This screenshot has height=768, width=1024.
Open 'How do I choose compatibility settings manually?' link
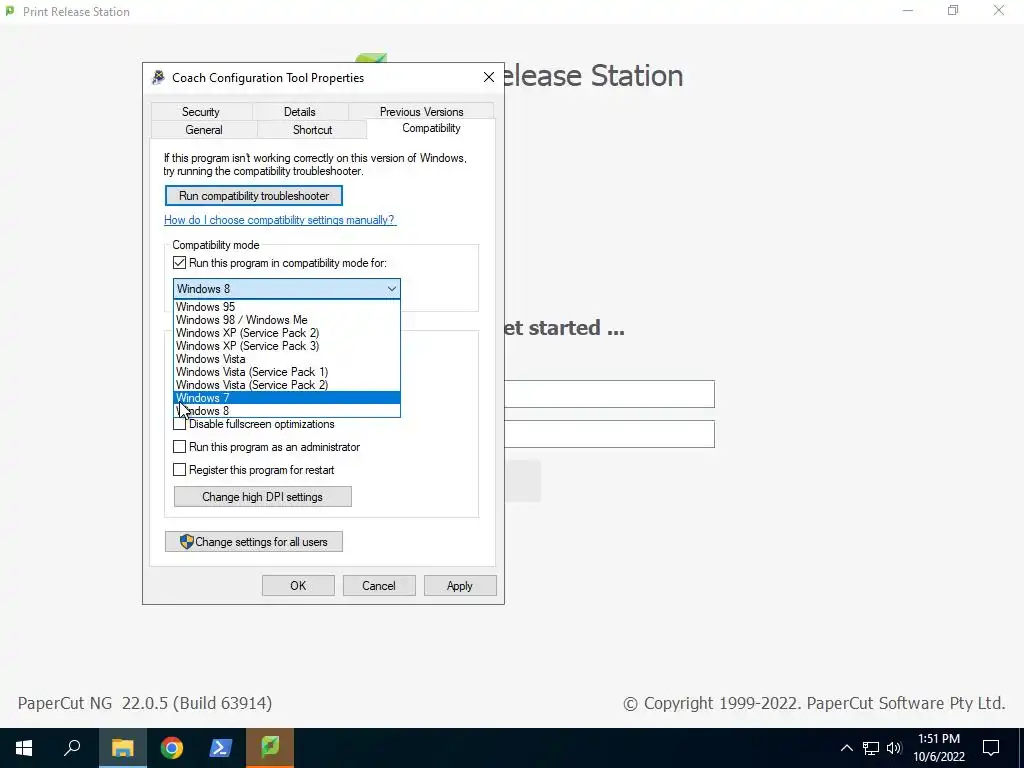click(280, 220)
